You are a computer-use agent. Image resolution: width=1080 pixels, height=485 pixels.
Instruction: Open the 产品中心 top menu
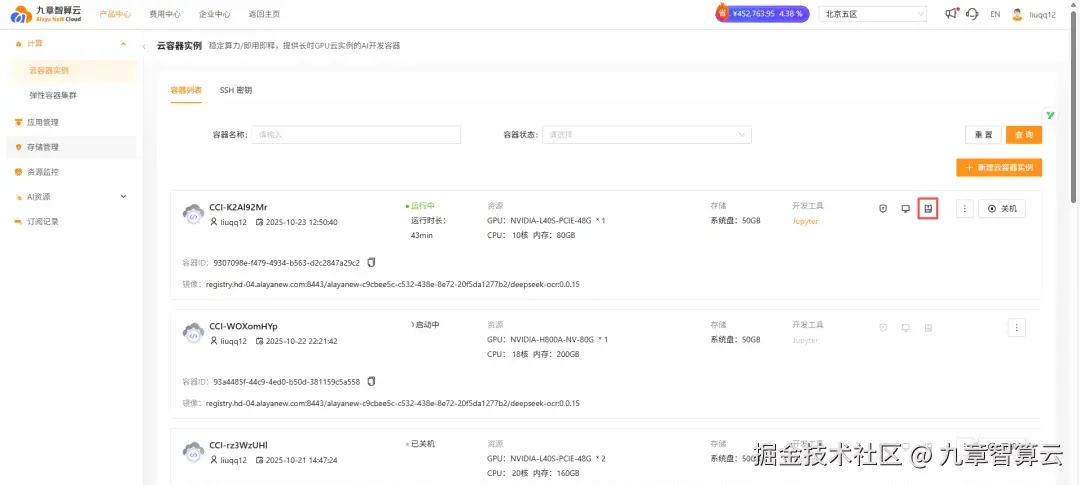click(116, 14)
